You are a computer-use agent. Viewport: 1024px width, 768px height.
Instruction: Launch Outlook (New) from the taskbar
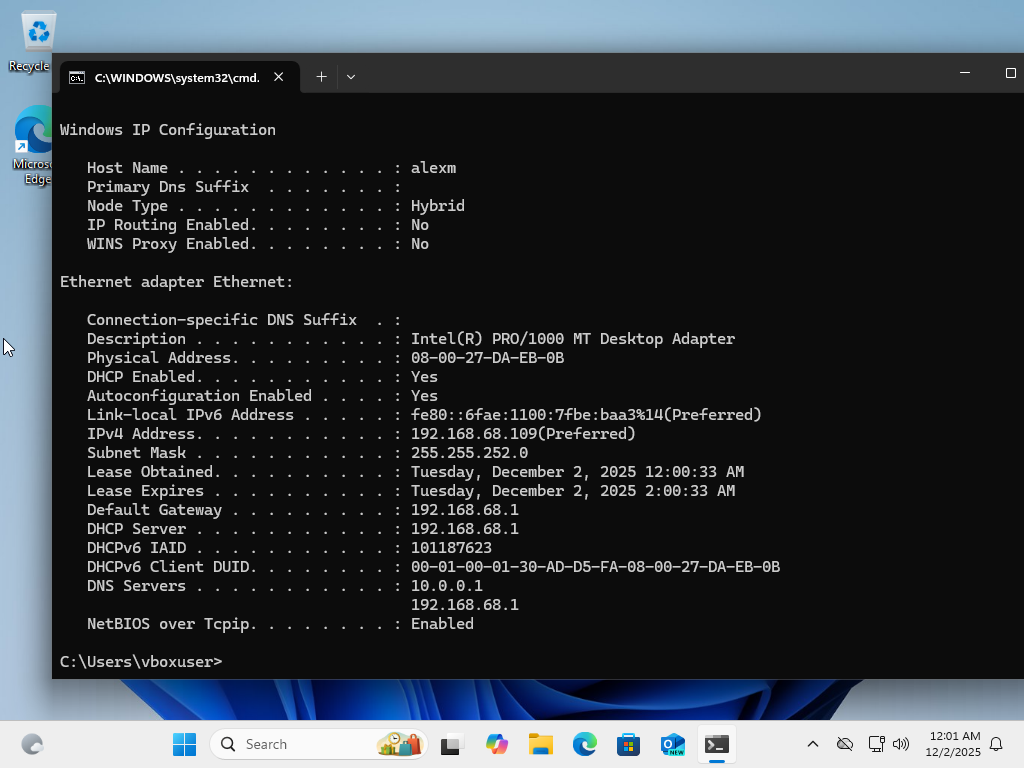point(672,744)
